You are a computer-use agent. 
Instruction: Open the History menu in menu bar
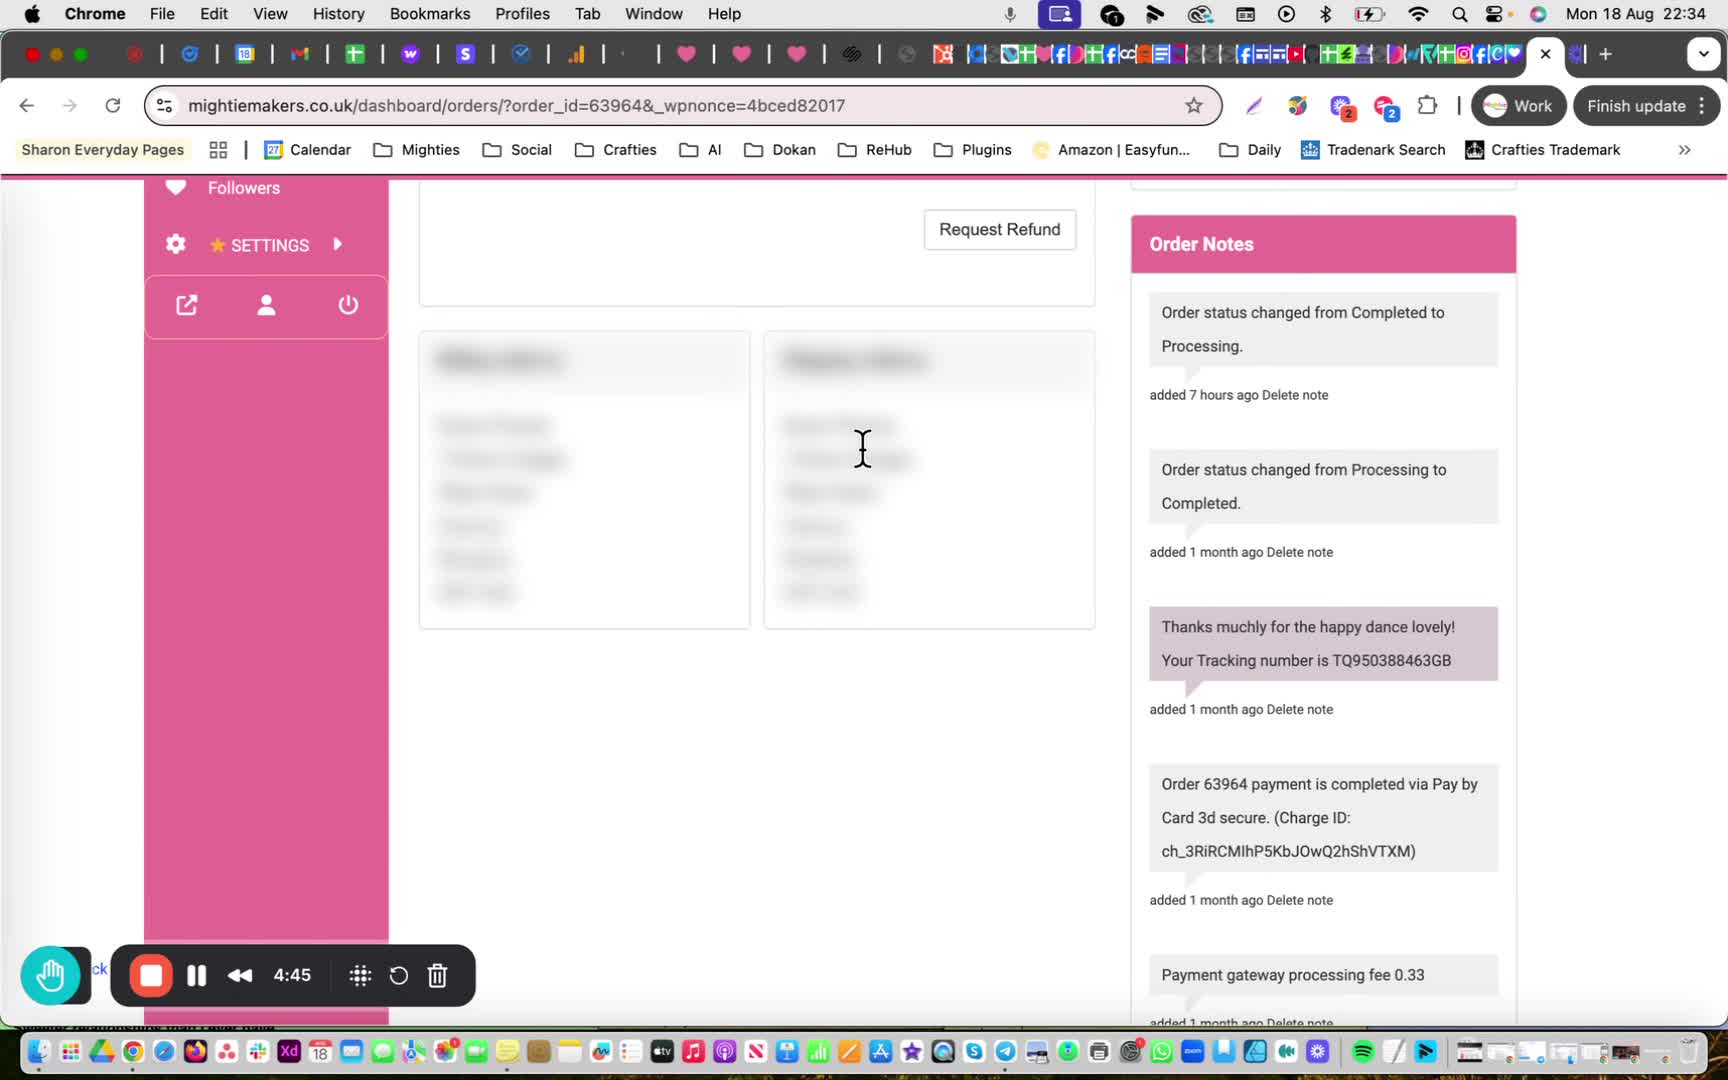[x=339, y=14]
